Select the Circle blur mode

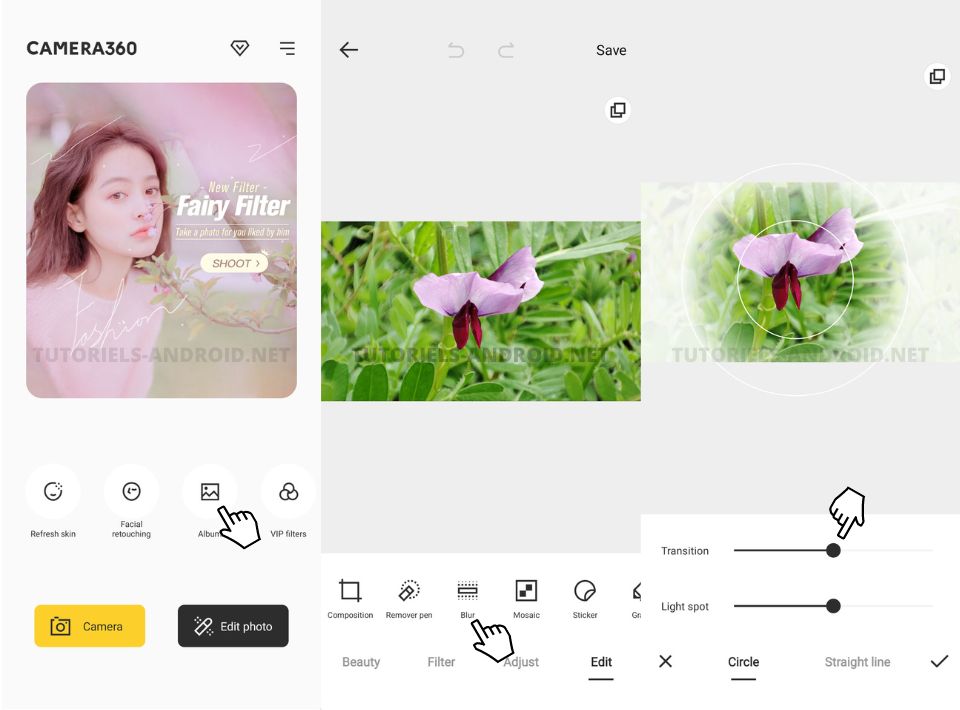(x=743, y=662)
